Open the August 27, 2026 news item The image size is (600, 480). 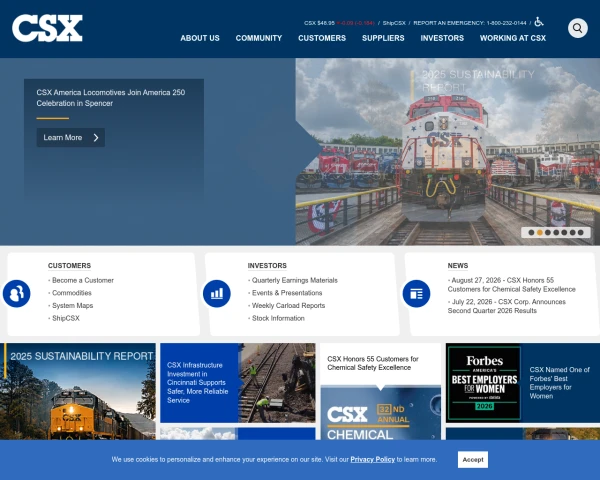point(512,285)
